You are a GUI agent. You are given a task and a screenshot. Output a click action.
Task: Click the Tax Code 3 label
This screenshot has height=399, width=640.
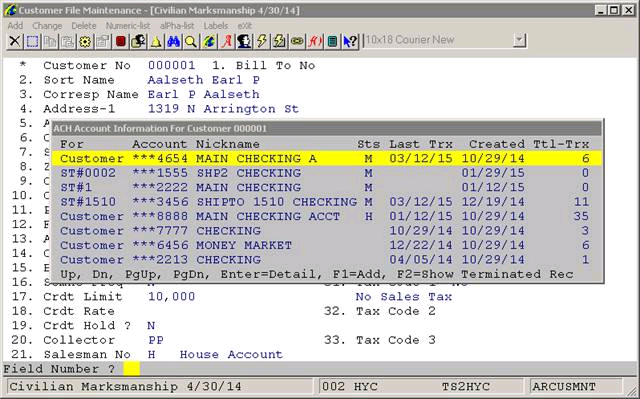pyautogui.click(x=396, y=340)
